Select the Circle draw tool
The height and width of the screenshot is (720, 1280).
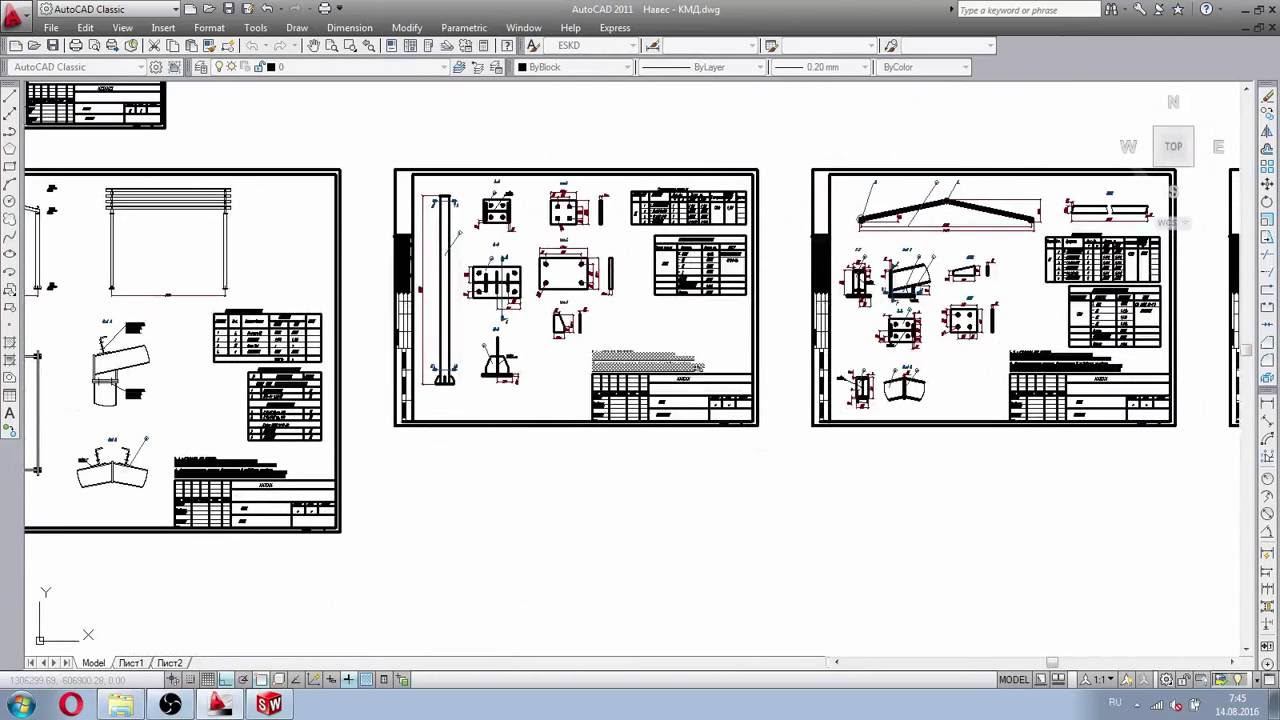(x=10, y=201)
